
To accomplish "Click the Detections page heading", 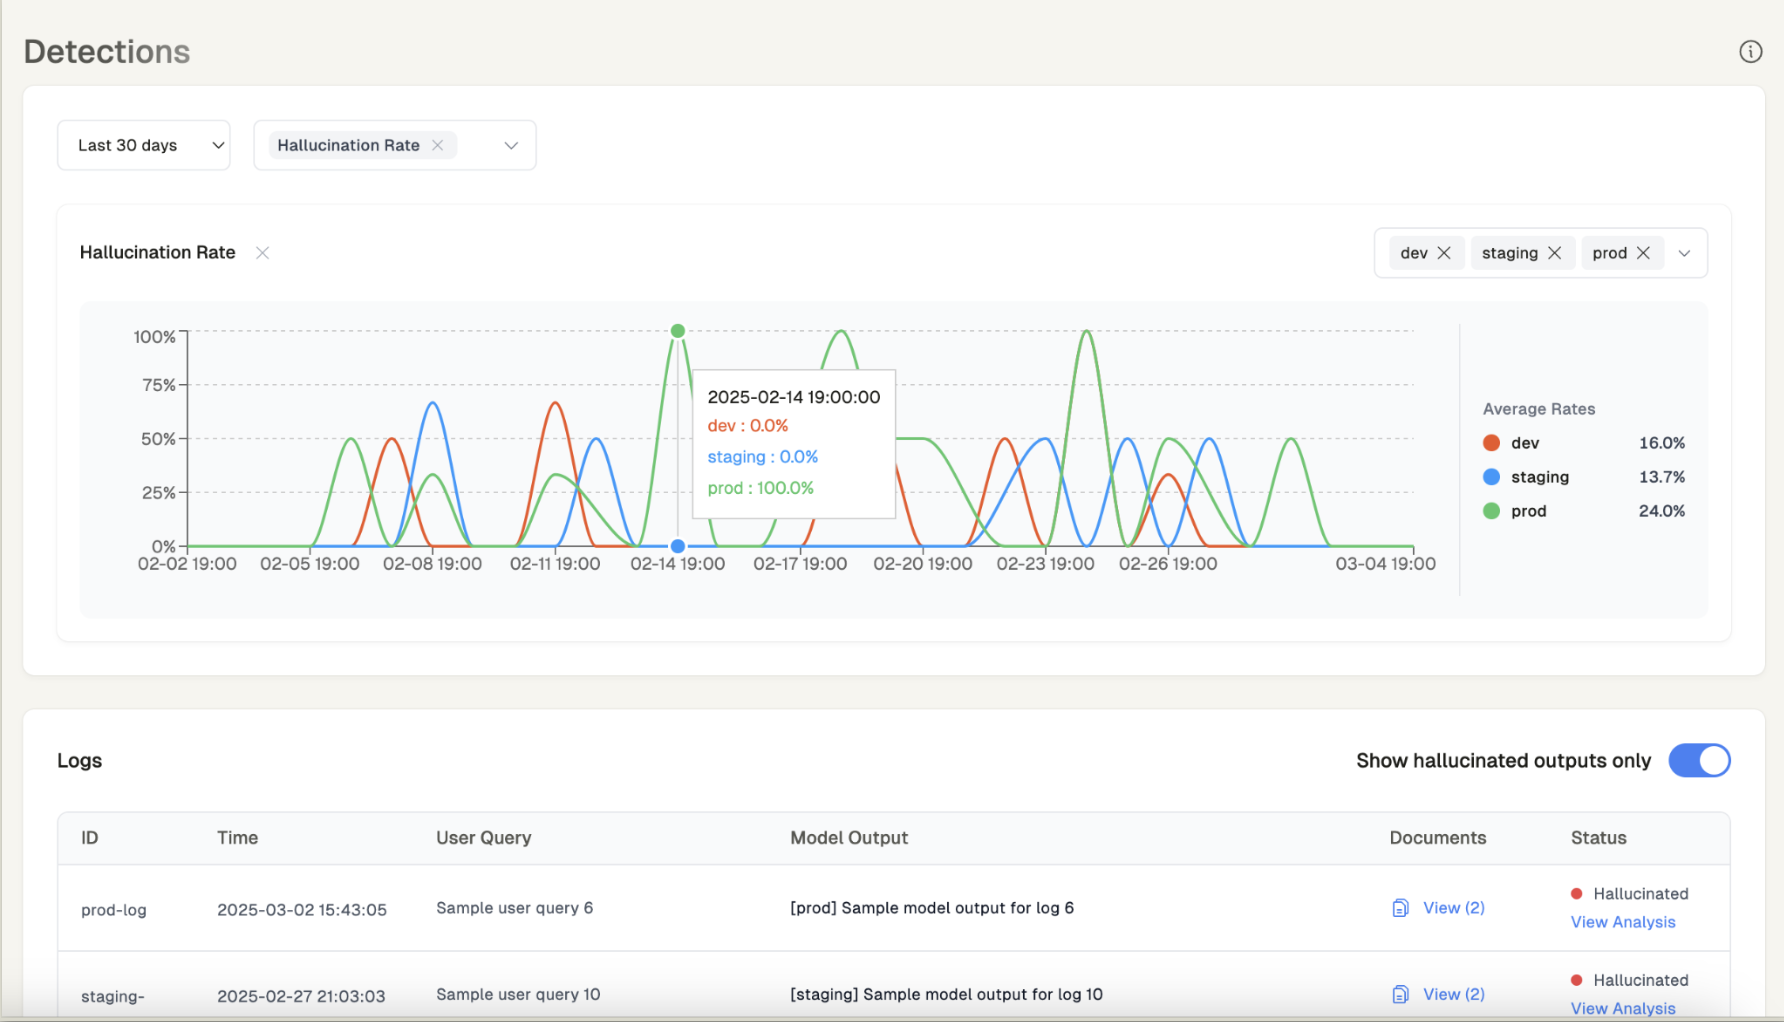I will (107, 51).
